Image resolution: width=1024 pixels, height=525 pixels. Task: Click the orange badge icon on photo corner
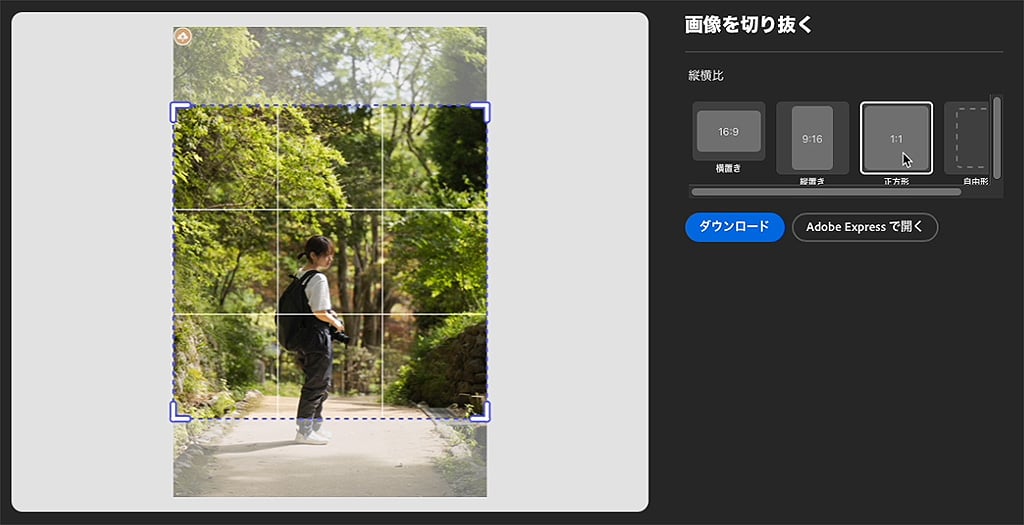point(183,37)
